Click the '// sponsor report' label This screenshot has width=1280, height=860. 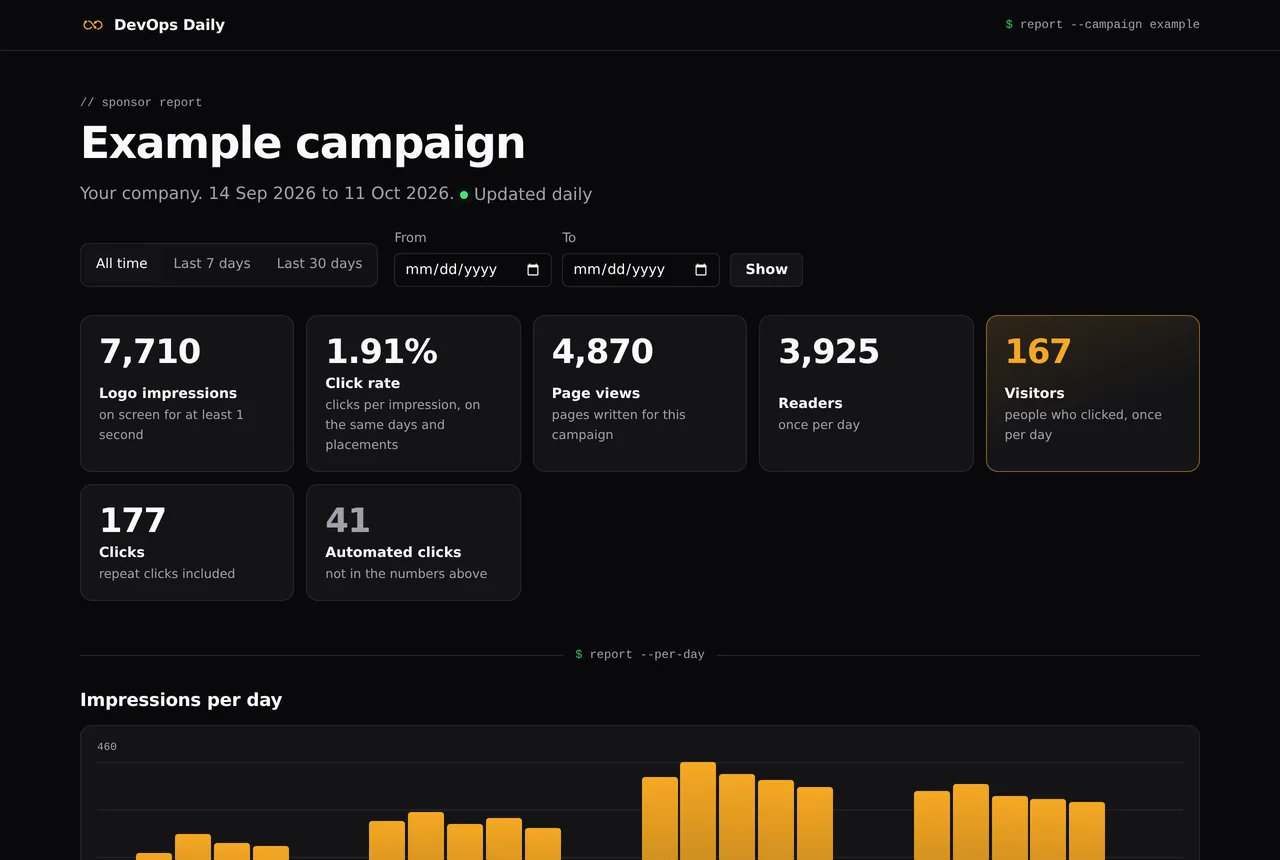coord(141,102)
